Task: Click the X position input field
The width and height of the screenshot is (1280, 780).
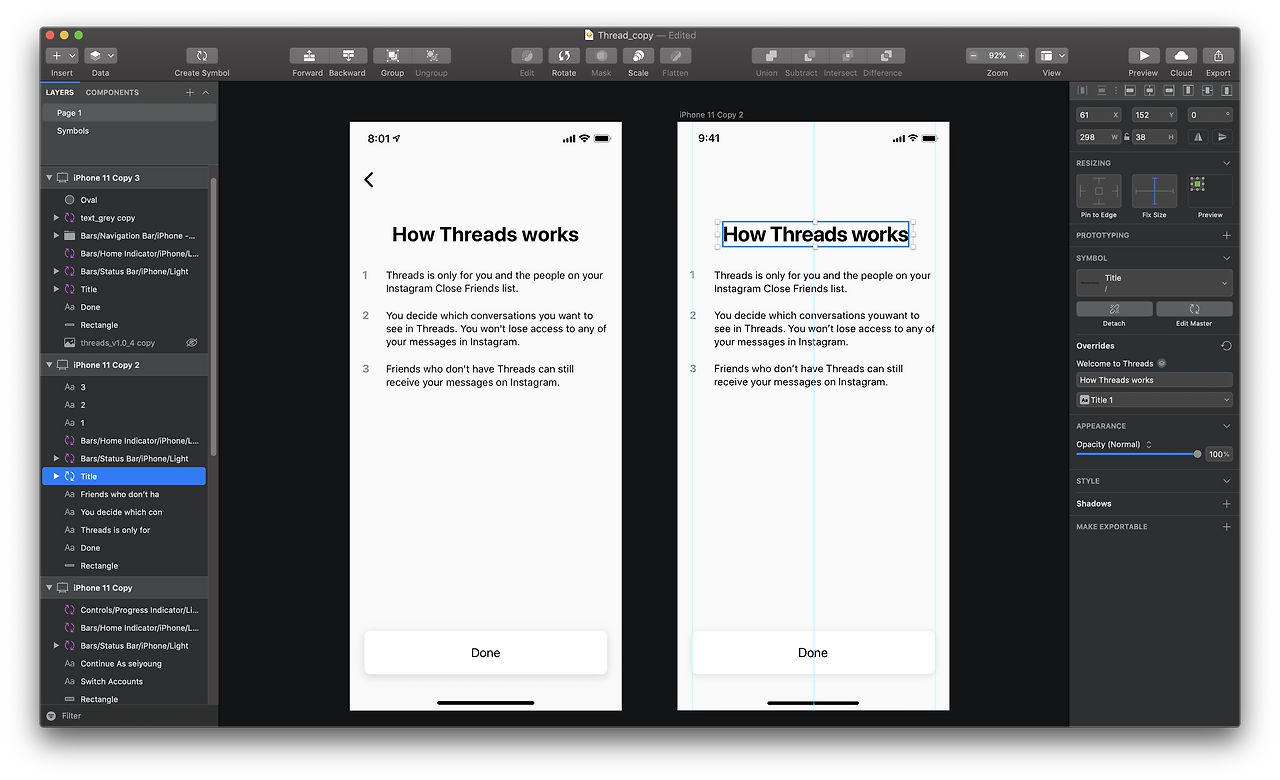Action: click(1099, 115)
